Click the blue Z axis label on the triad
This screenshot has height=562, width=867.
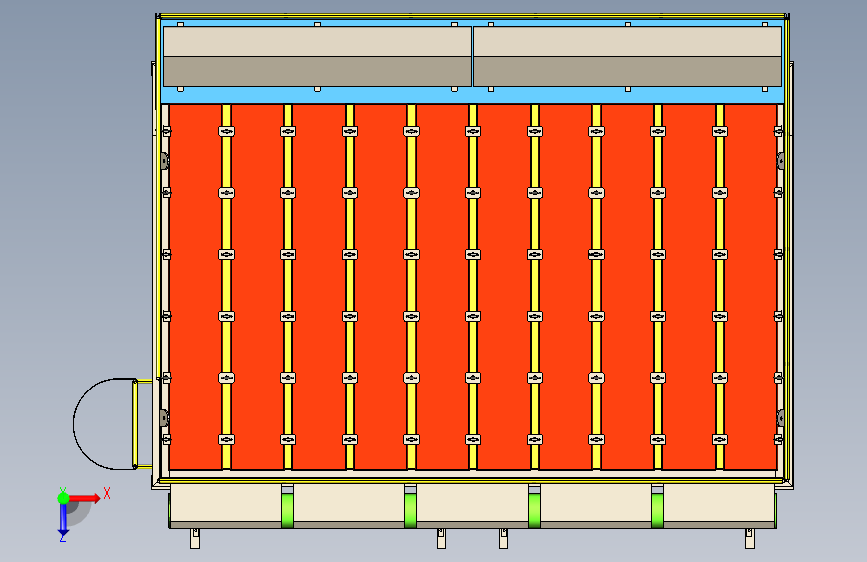tap(63, 537)
